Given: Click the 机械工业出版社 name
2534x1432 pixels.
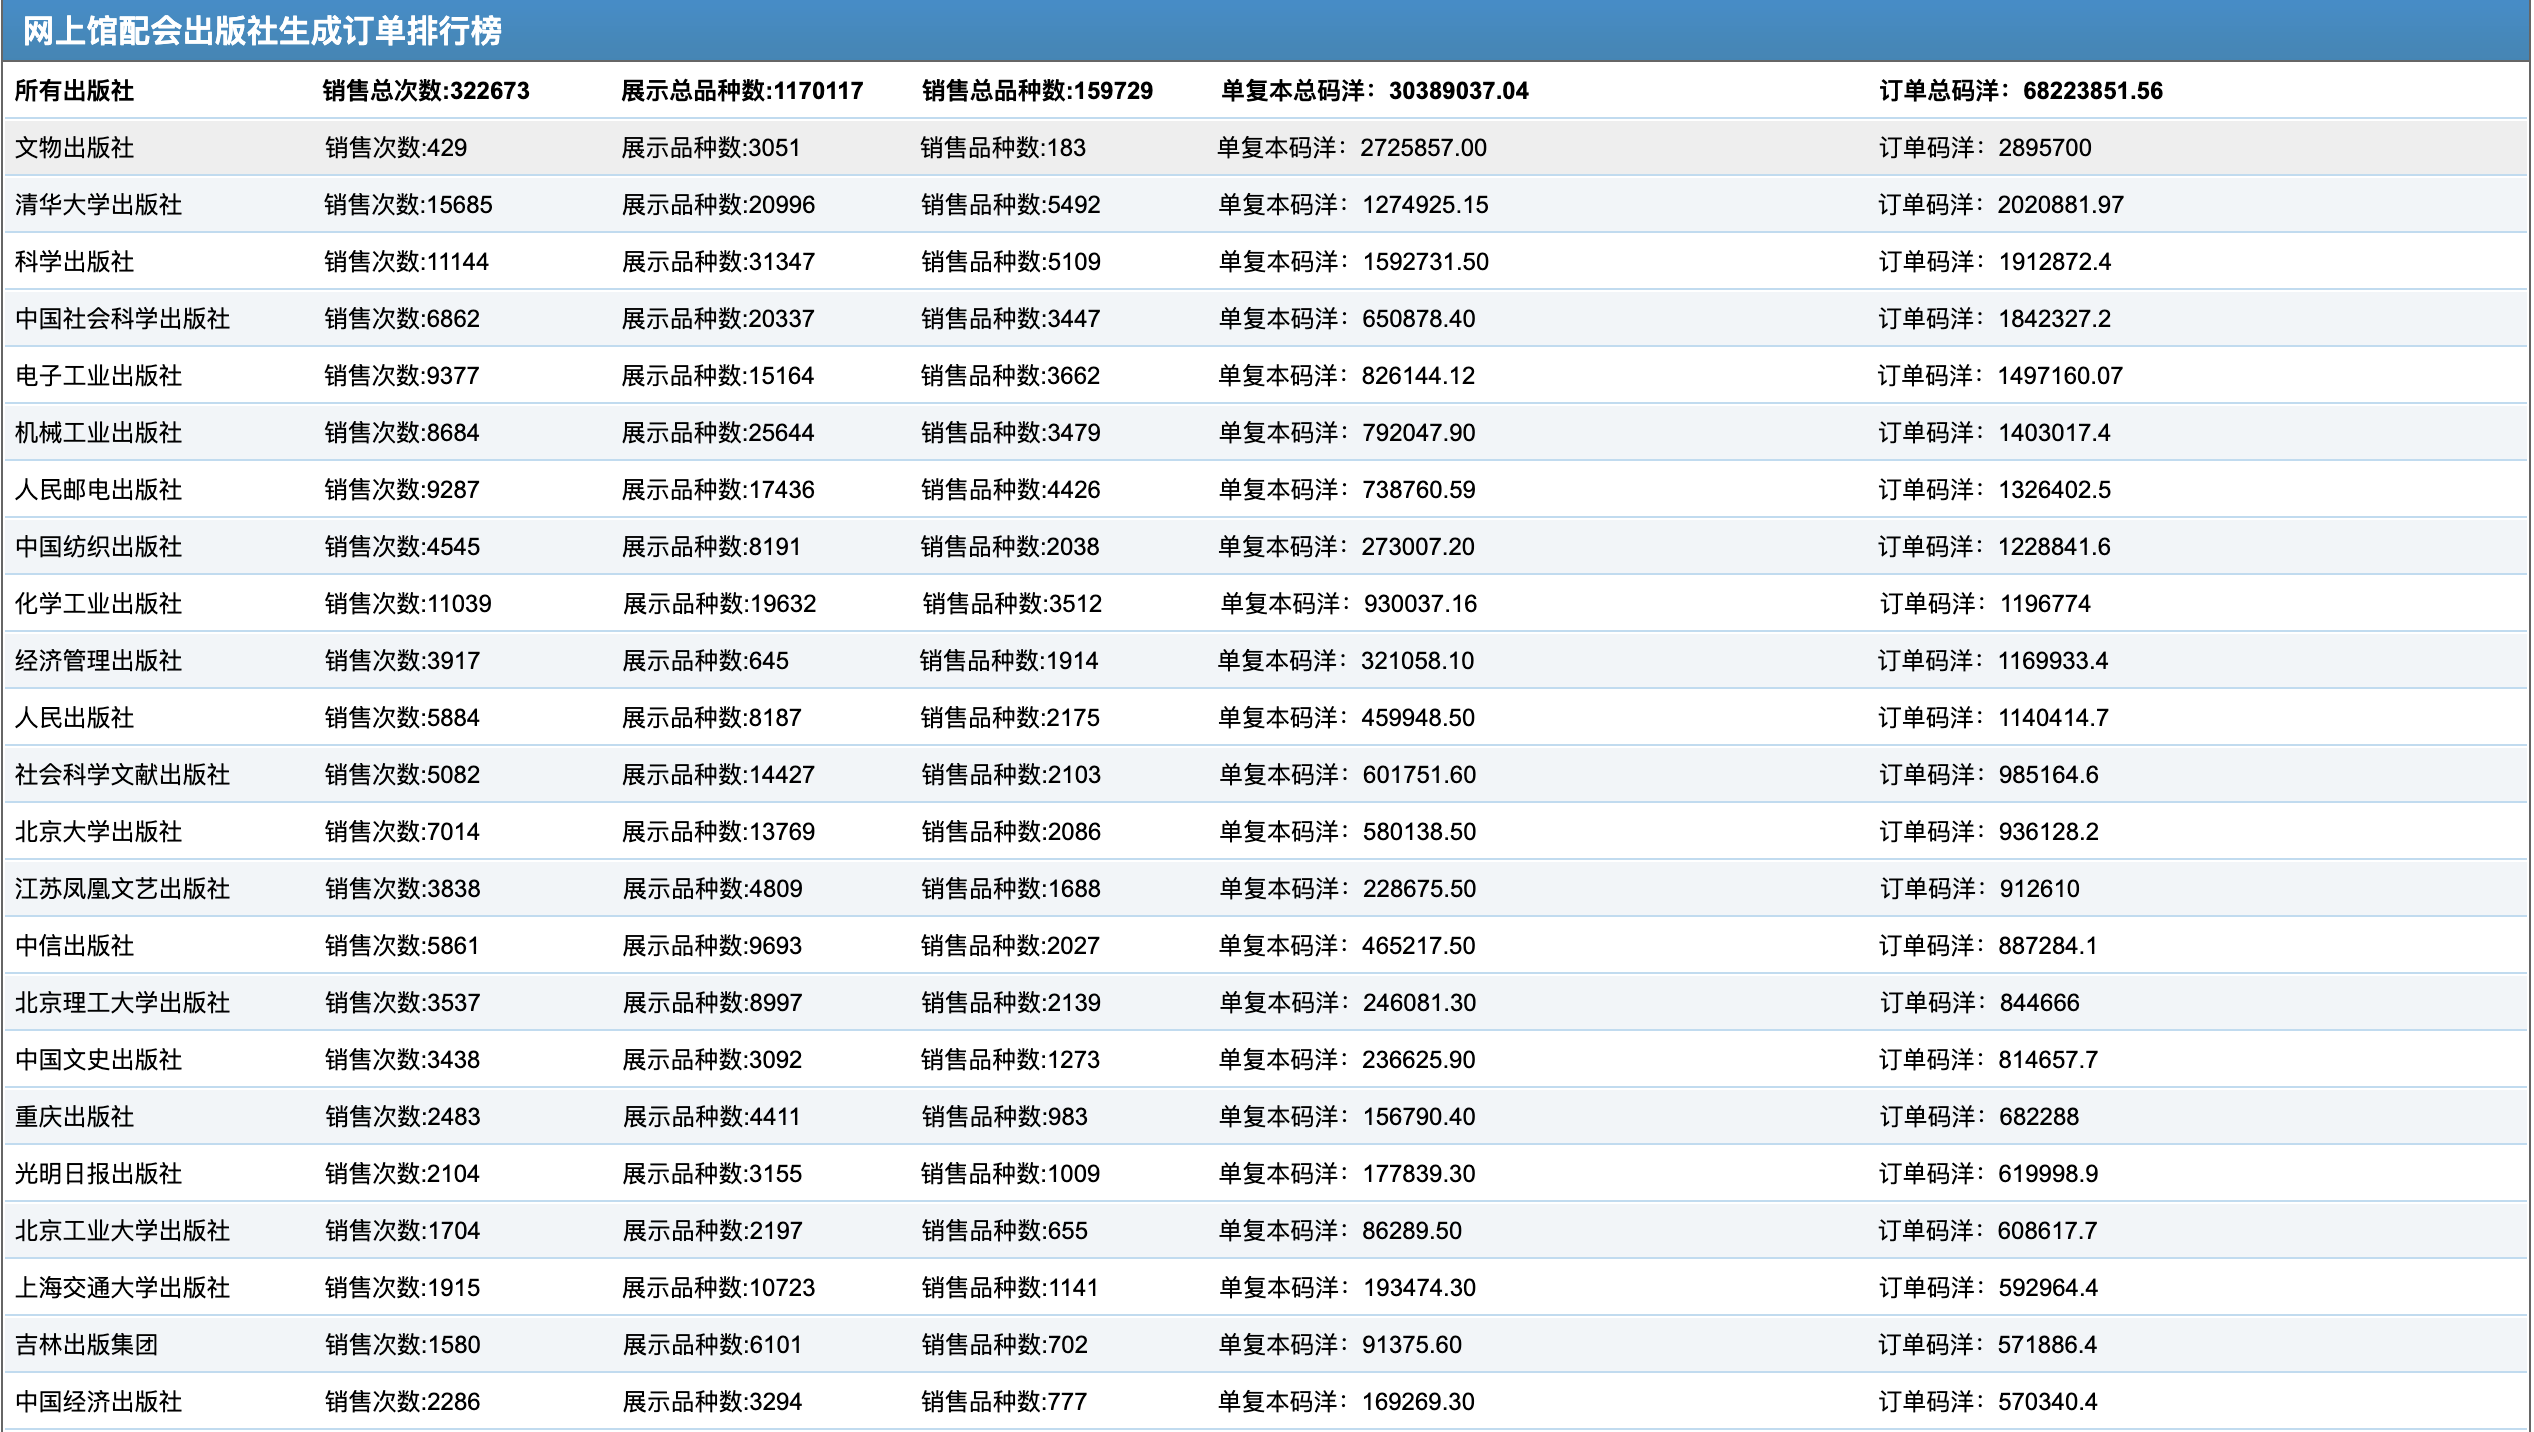Looking at the screenshot, I should coord(98,433).
